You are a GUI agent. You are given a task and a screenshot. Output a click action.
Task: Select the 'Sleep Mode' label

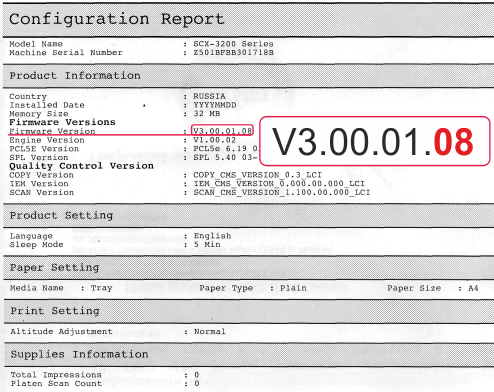(x=36, y=245)
